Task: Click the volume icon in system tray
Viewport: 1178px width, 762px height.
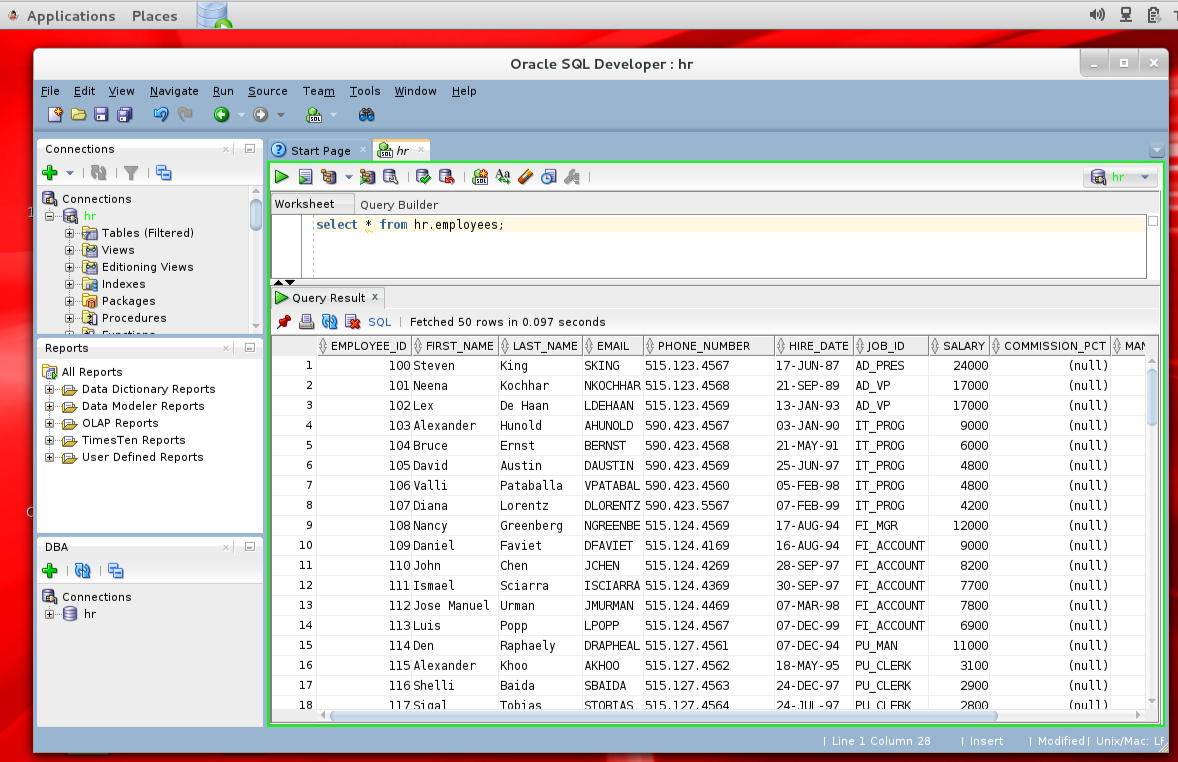Action: pyautogui.click(x=1097, y=14)
